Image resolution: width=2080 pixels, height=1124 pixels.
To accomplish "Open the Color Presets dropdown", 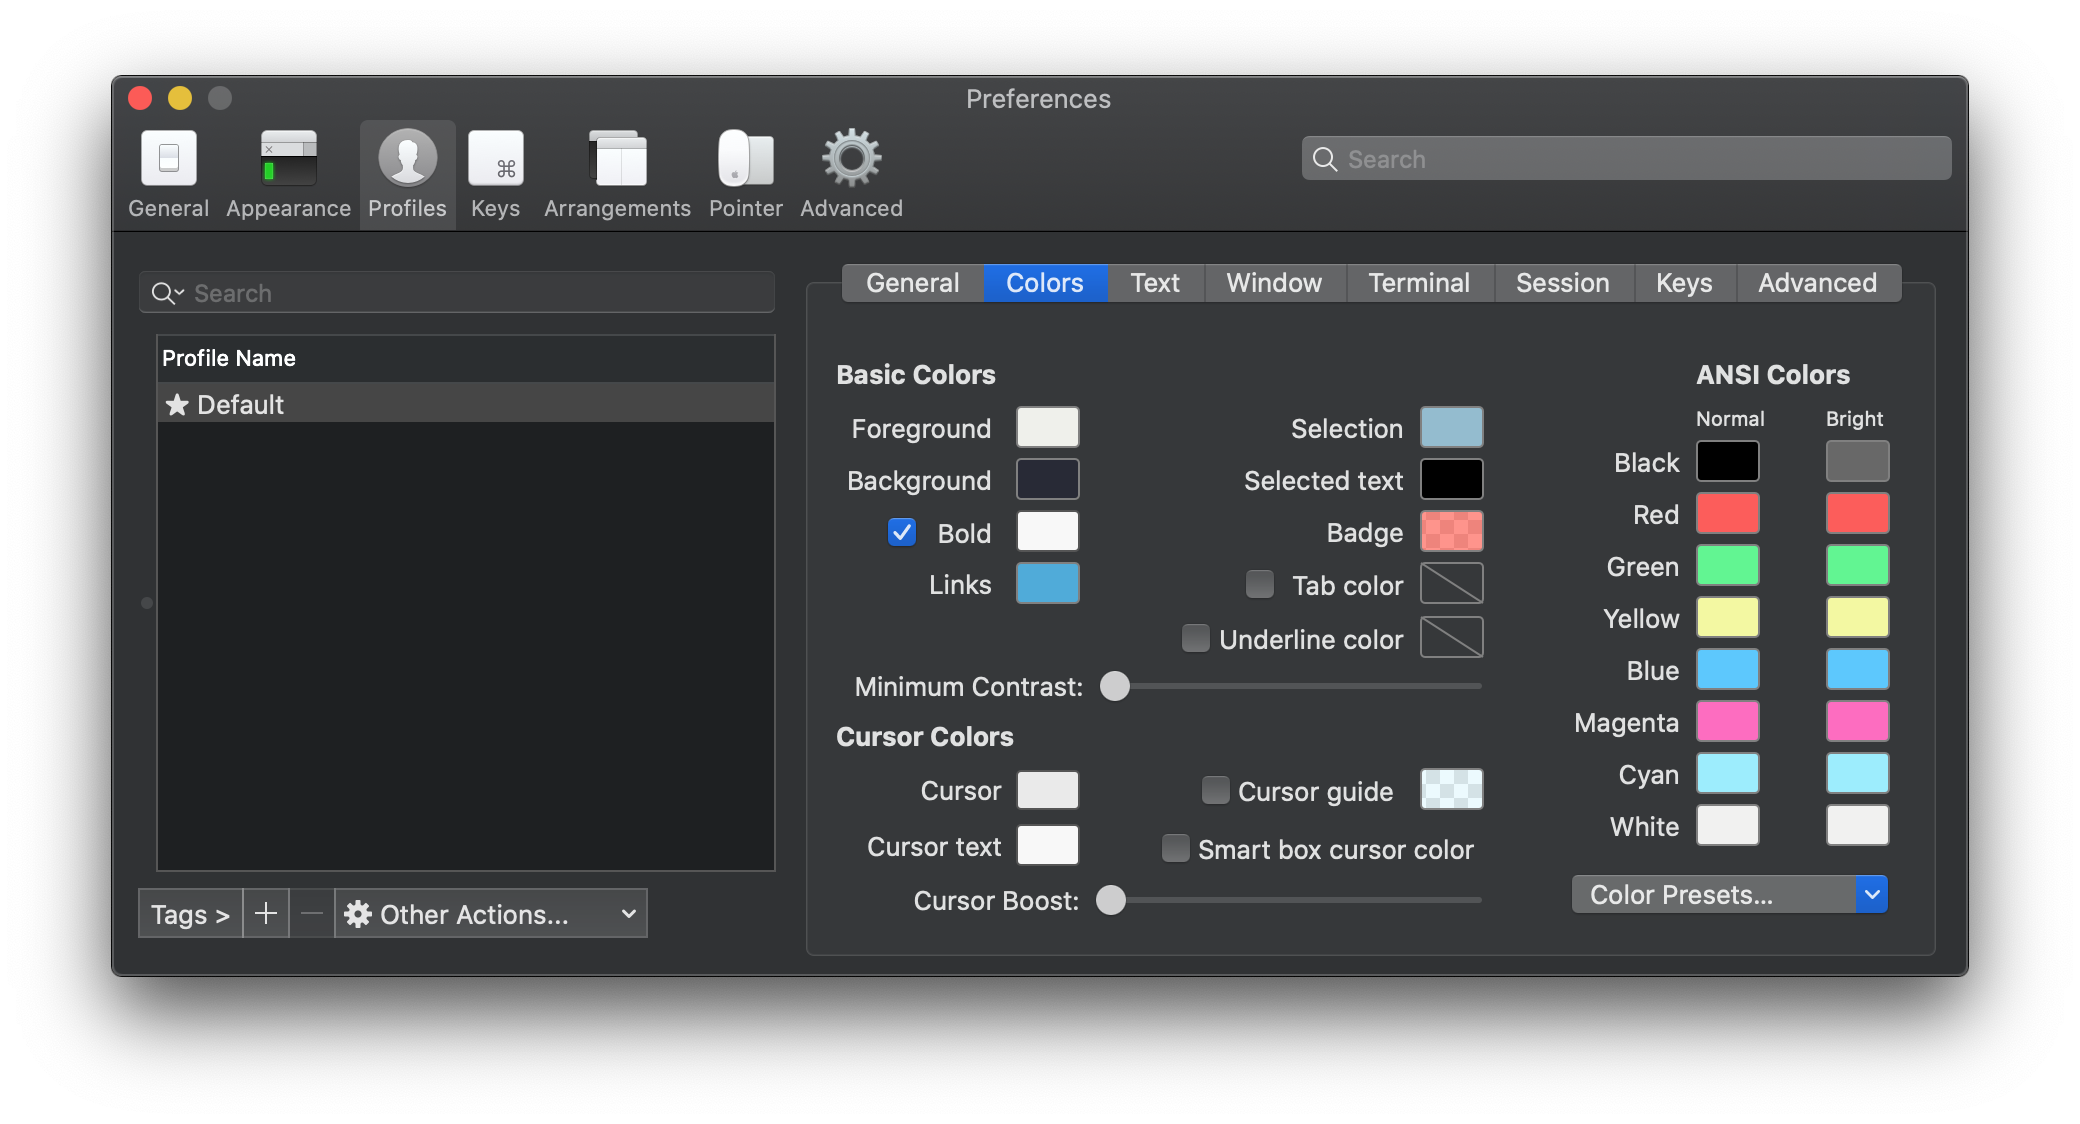I will coord(1730,894).
